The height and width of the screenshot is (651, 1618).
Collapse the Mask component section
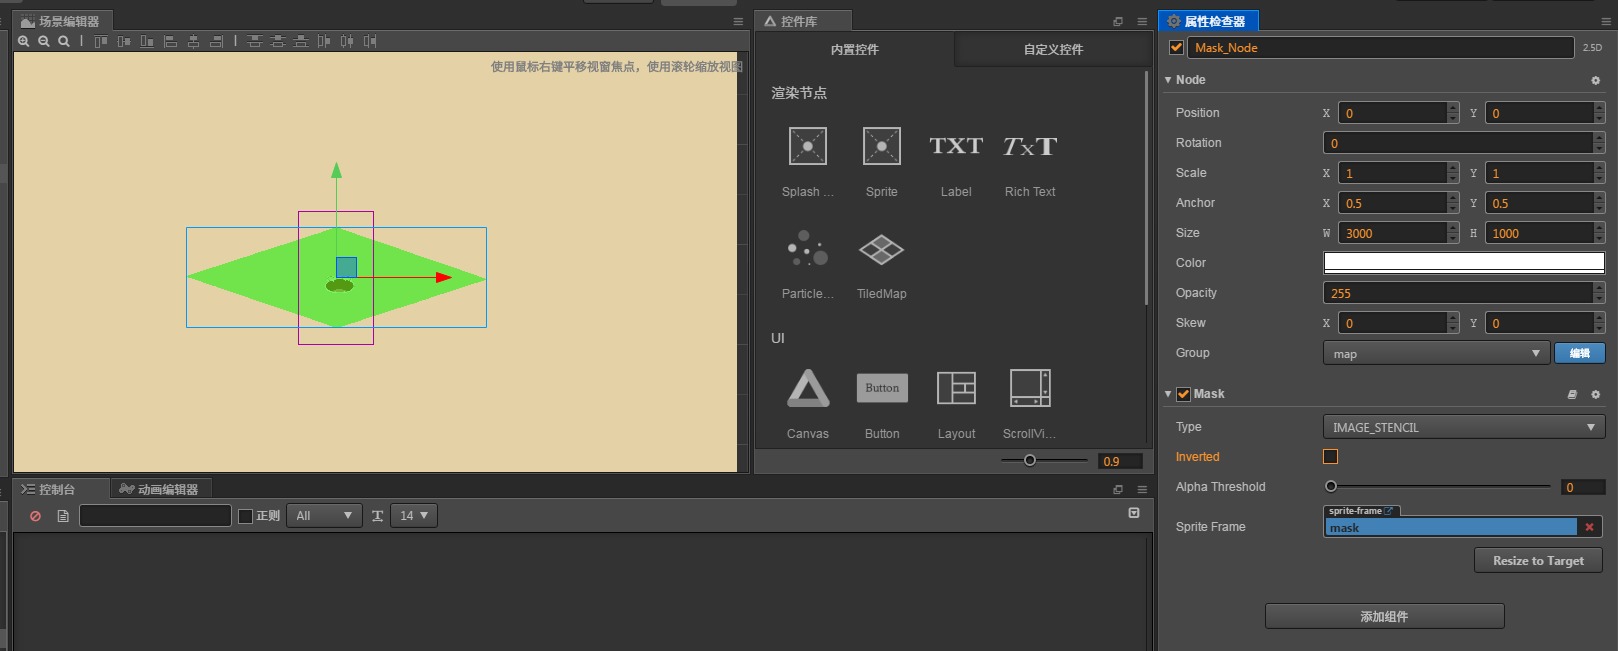pos(1168,394)
